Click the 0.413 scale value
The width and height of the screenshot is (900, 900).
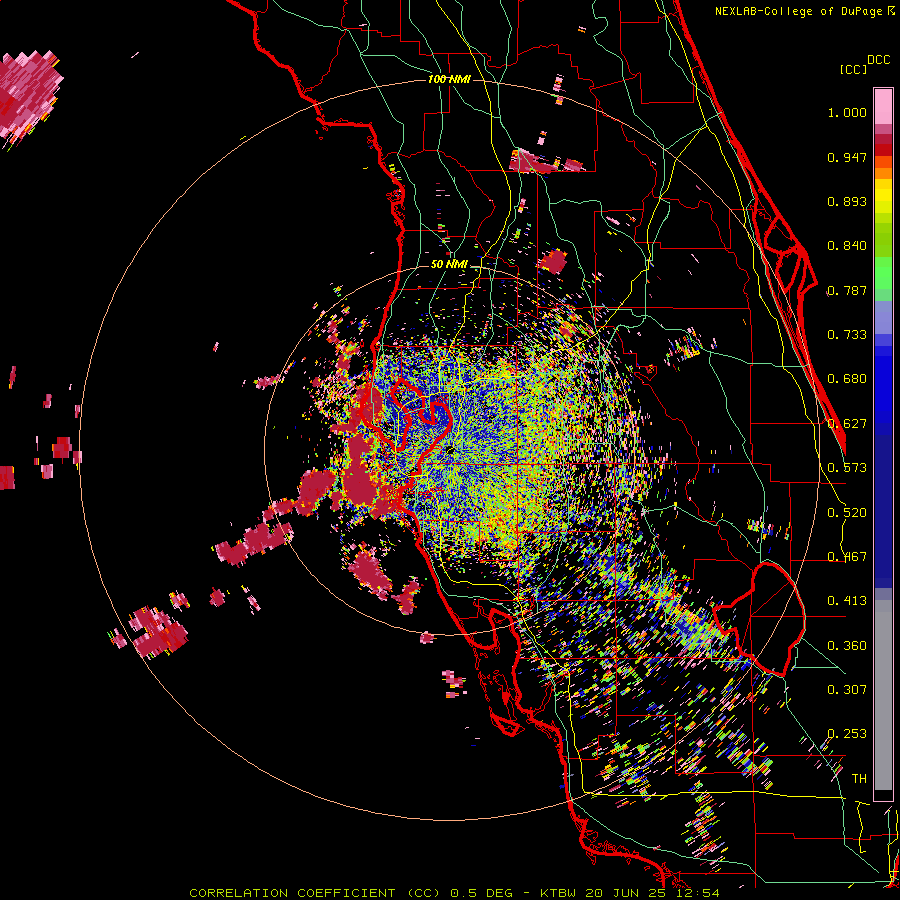[847, 601]
